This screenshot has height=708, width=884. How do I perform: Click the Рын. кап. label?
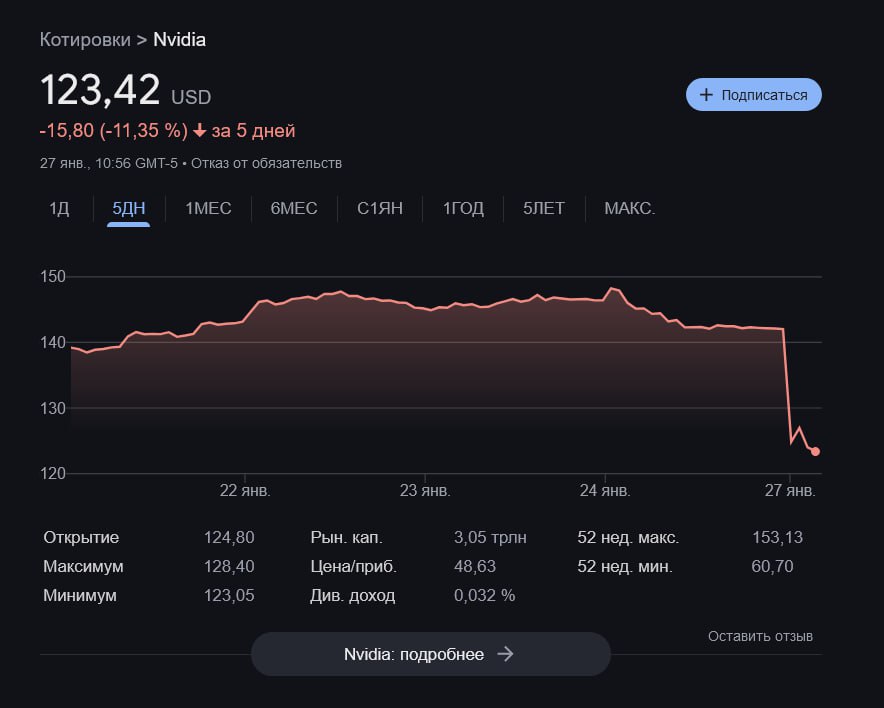coord(346,537)
